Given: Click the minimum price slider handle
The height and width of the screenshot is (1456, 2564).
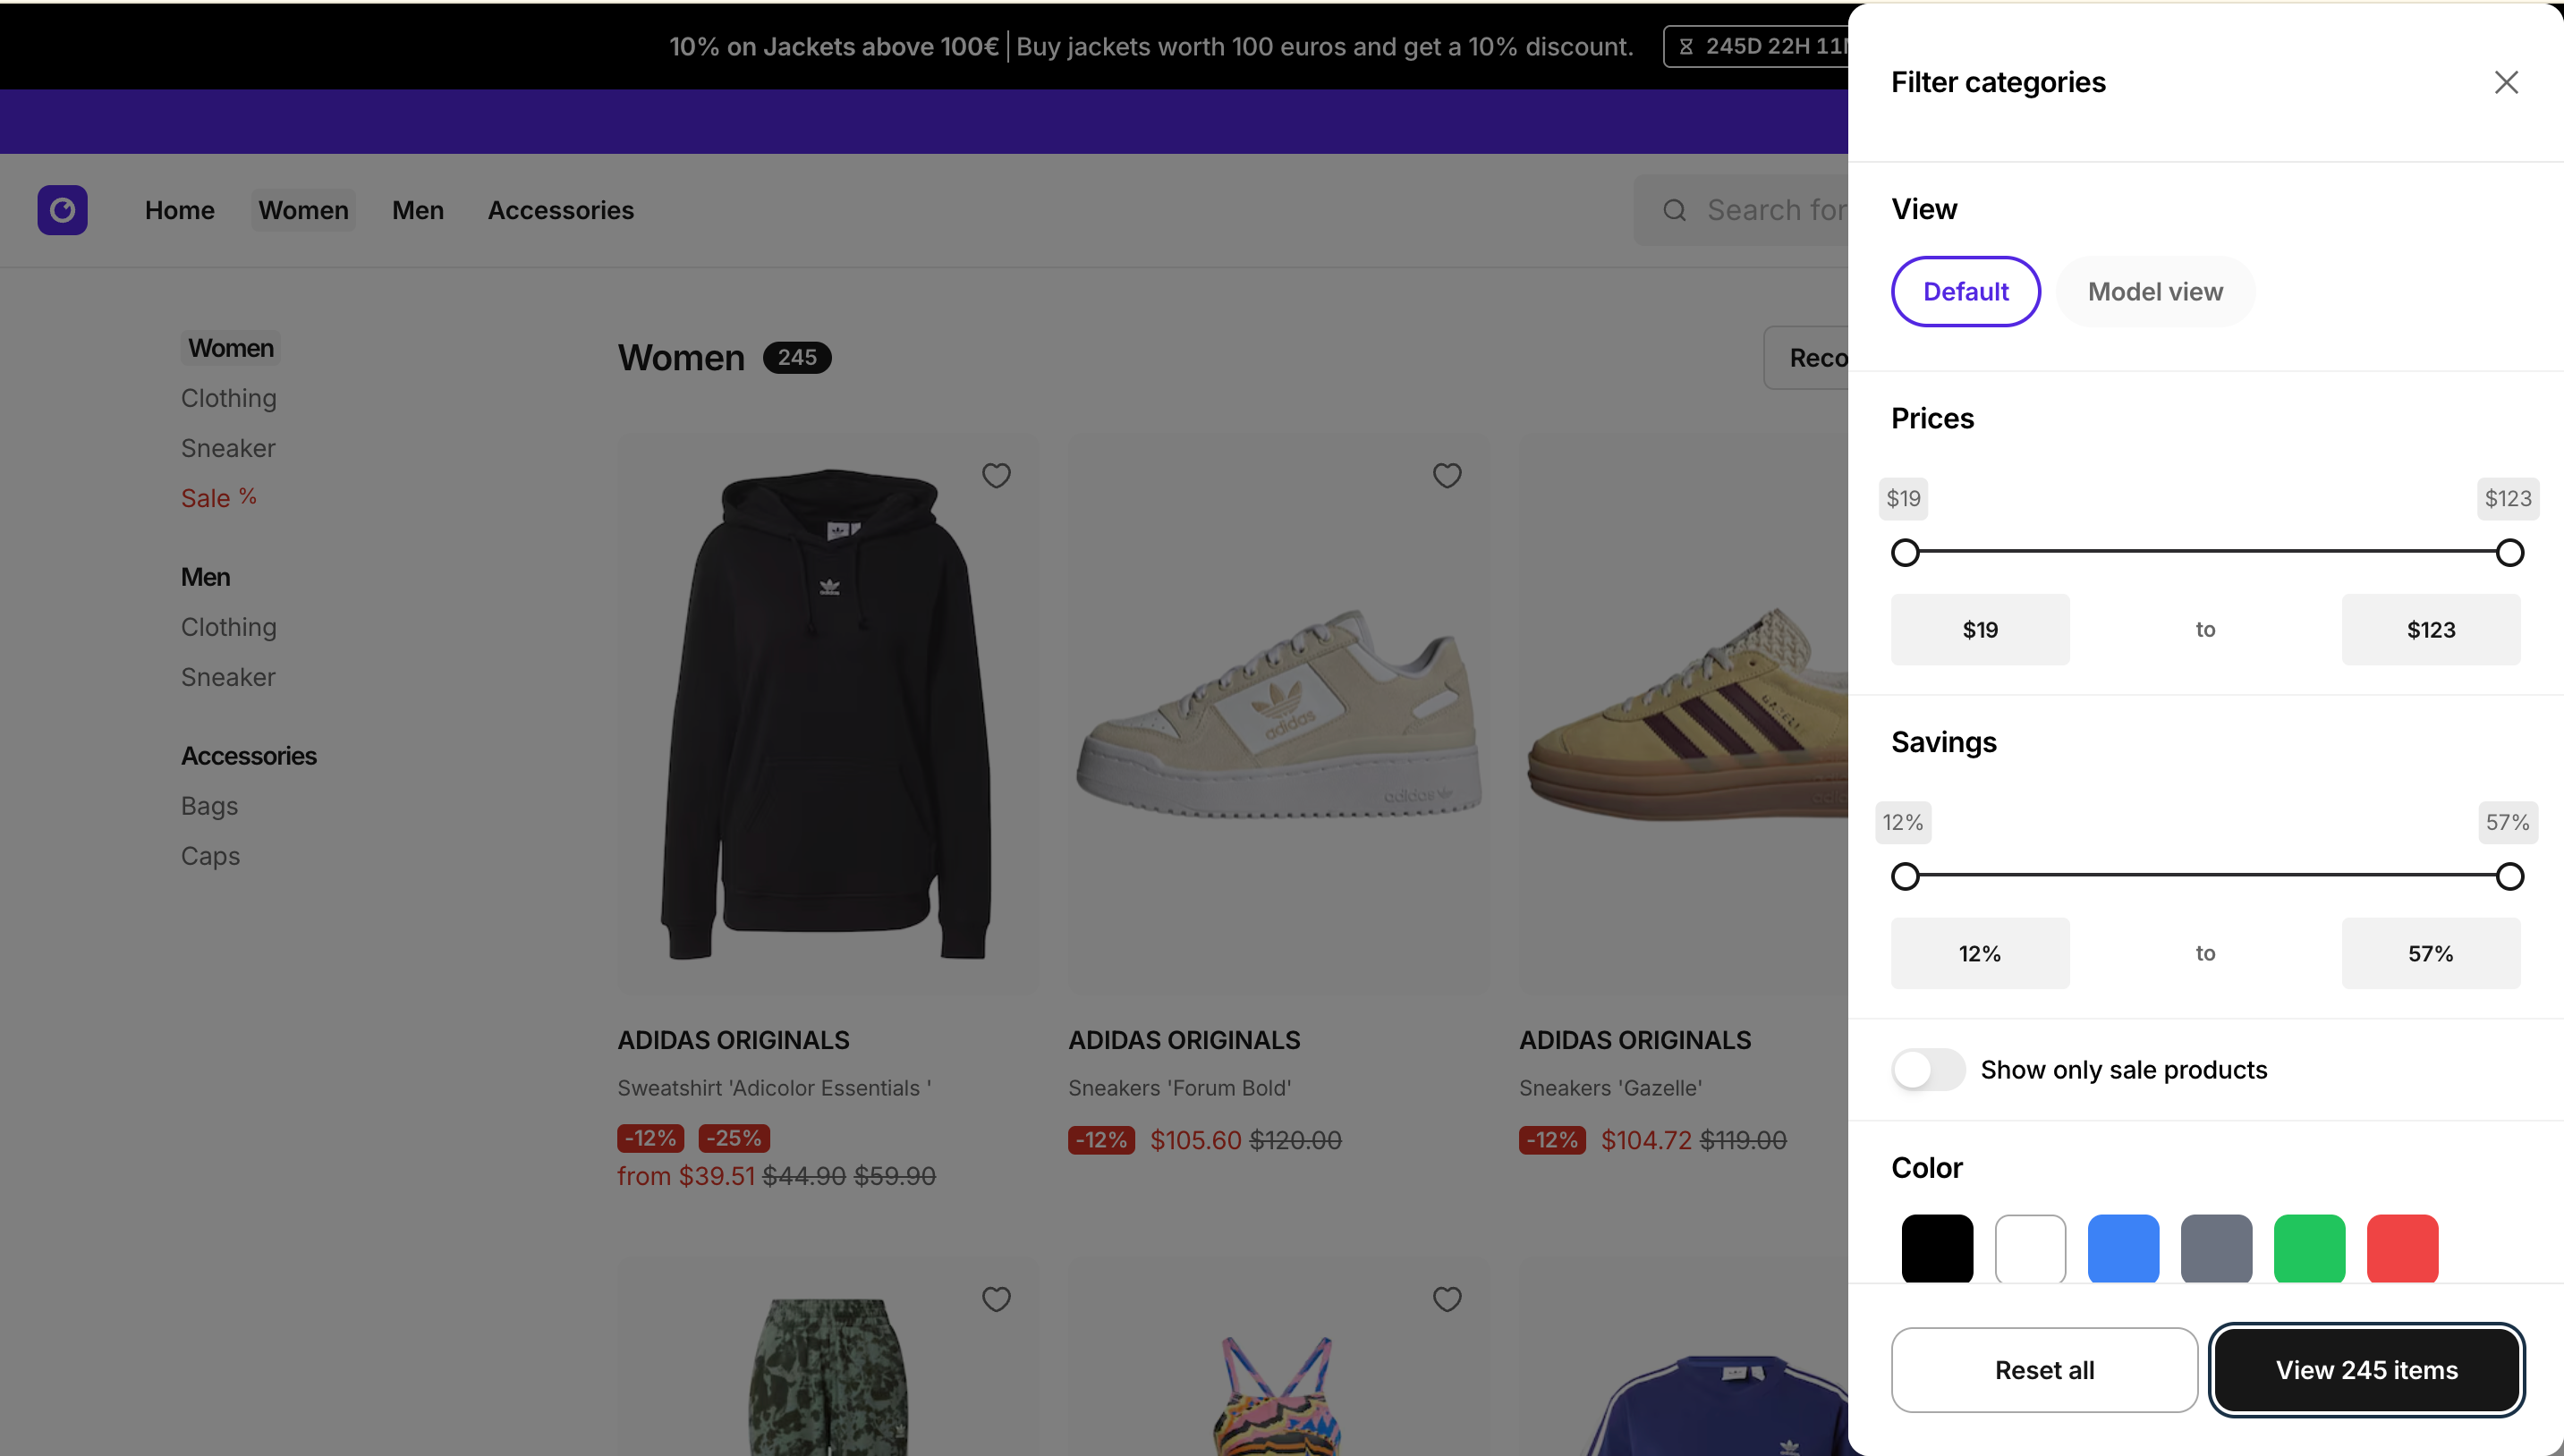Looking at the screenshot, I should tap(1905, 553).
